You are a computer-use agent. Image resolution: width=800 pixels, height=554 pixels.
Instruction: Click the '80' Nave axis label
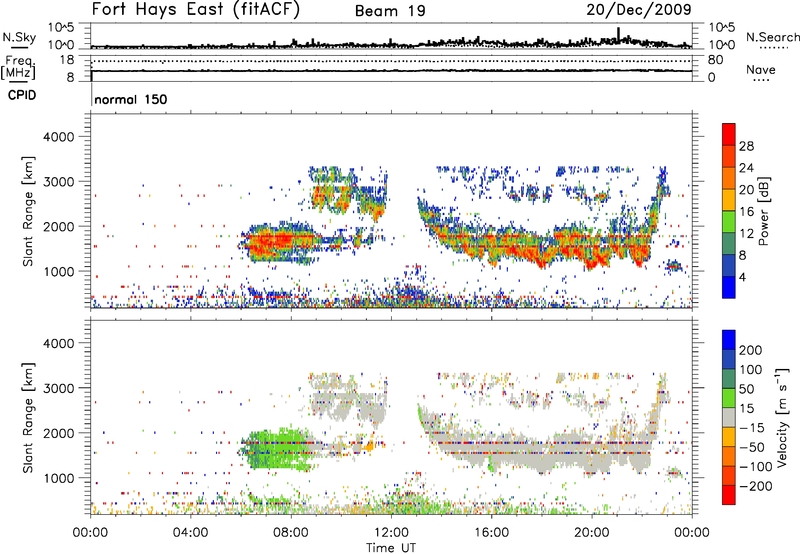pos(715,60)
